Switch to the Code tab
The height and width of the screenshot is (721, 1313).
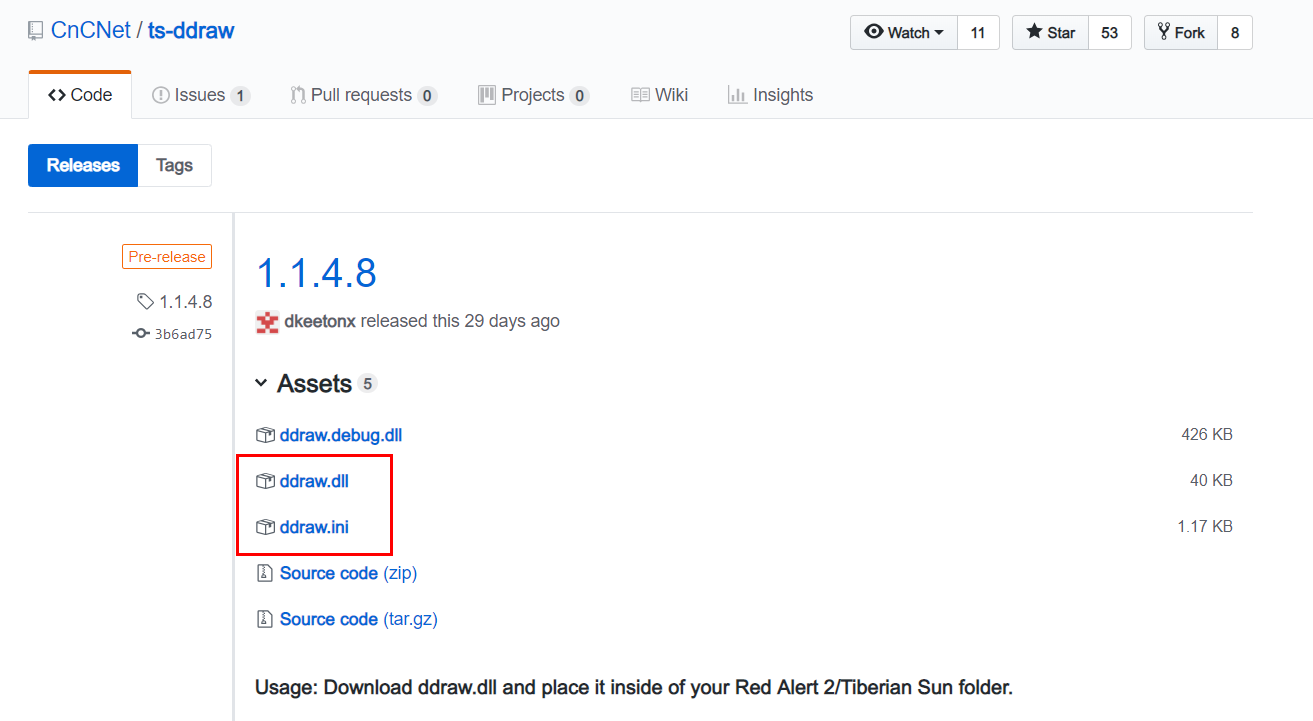pos(80,95)
